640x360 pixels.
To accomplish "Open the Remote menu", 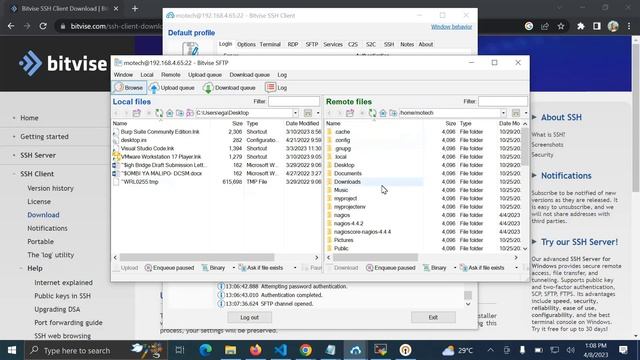I will point(171,75).
